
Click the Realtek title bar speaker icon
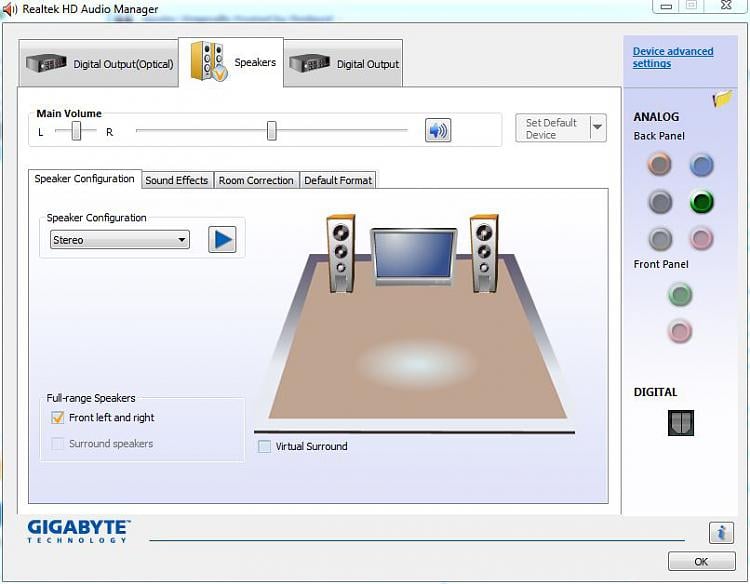pyautogui.click(x=10, y=9)
